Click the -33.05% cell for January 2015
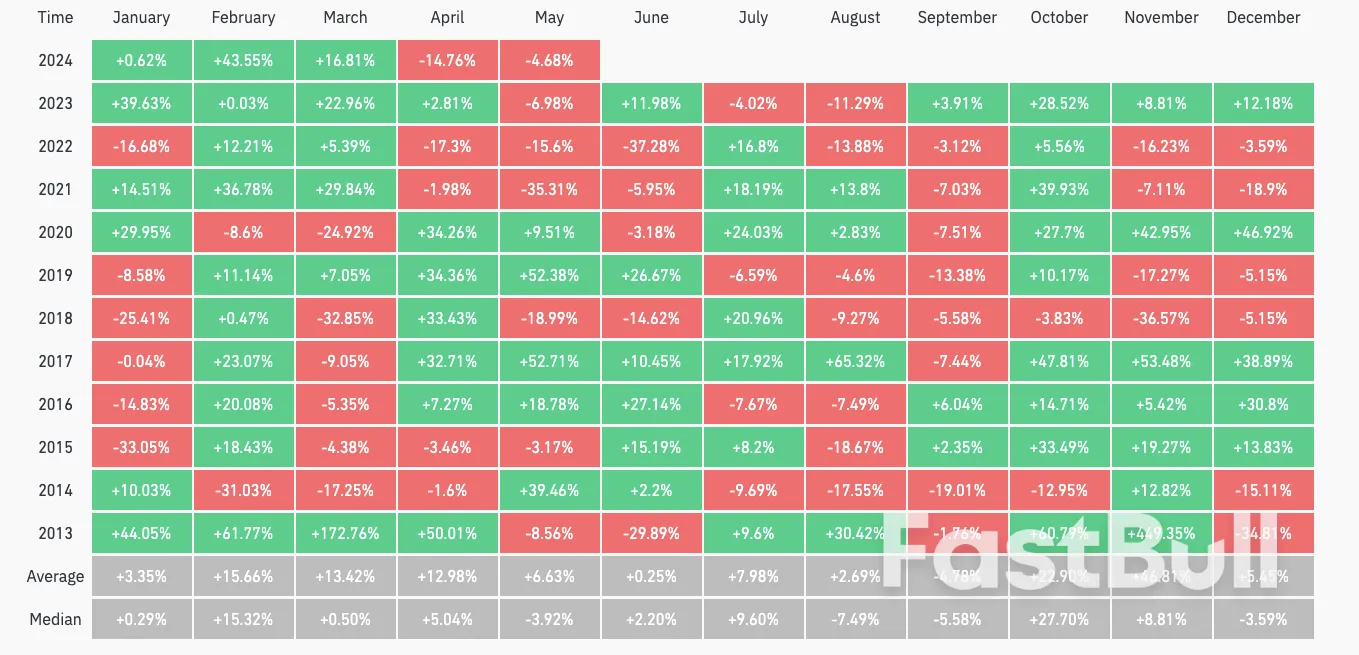This screenshot has height=655, width=1359. (x=141, y=448)
